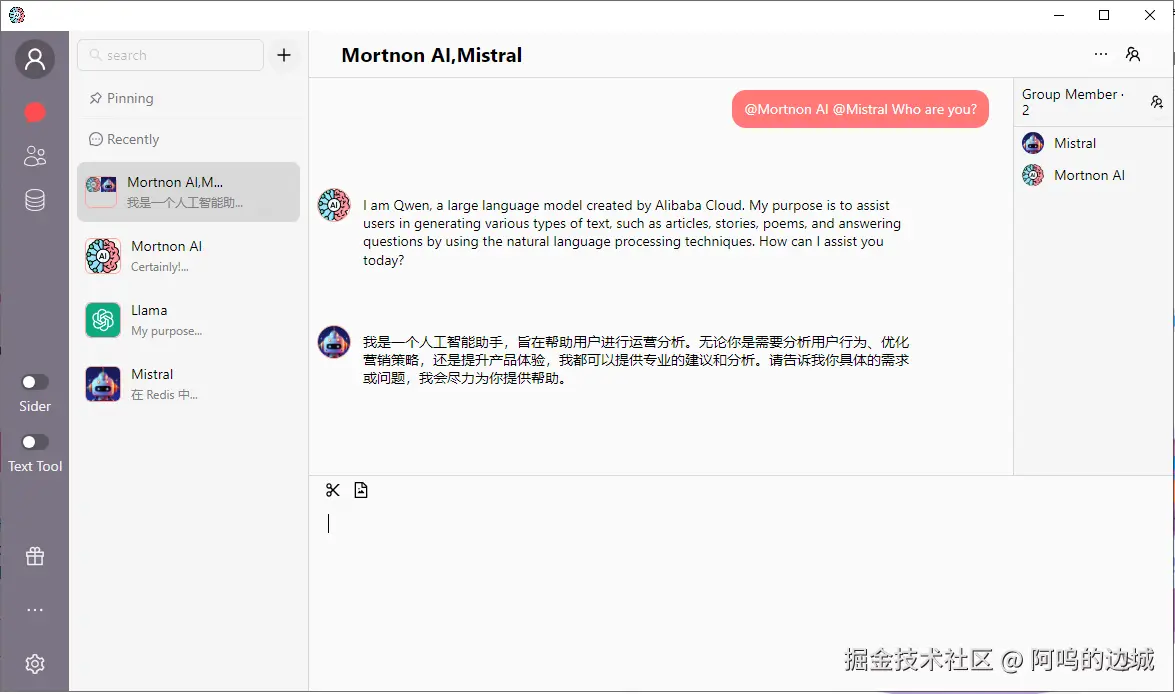Collapse the Recently section
The image size is (1175, 694).
124,139
